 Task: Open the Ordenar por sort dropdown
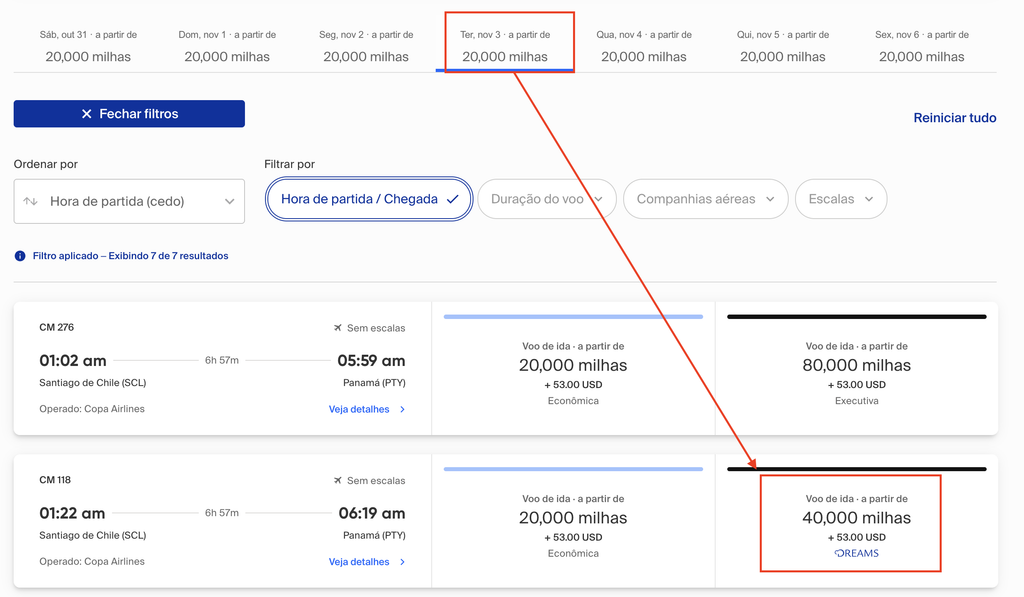click(129, 201)
